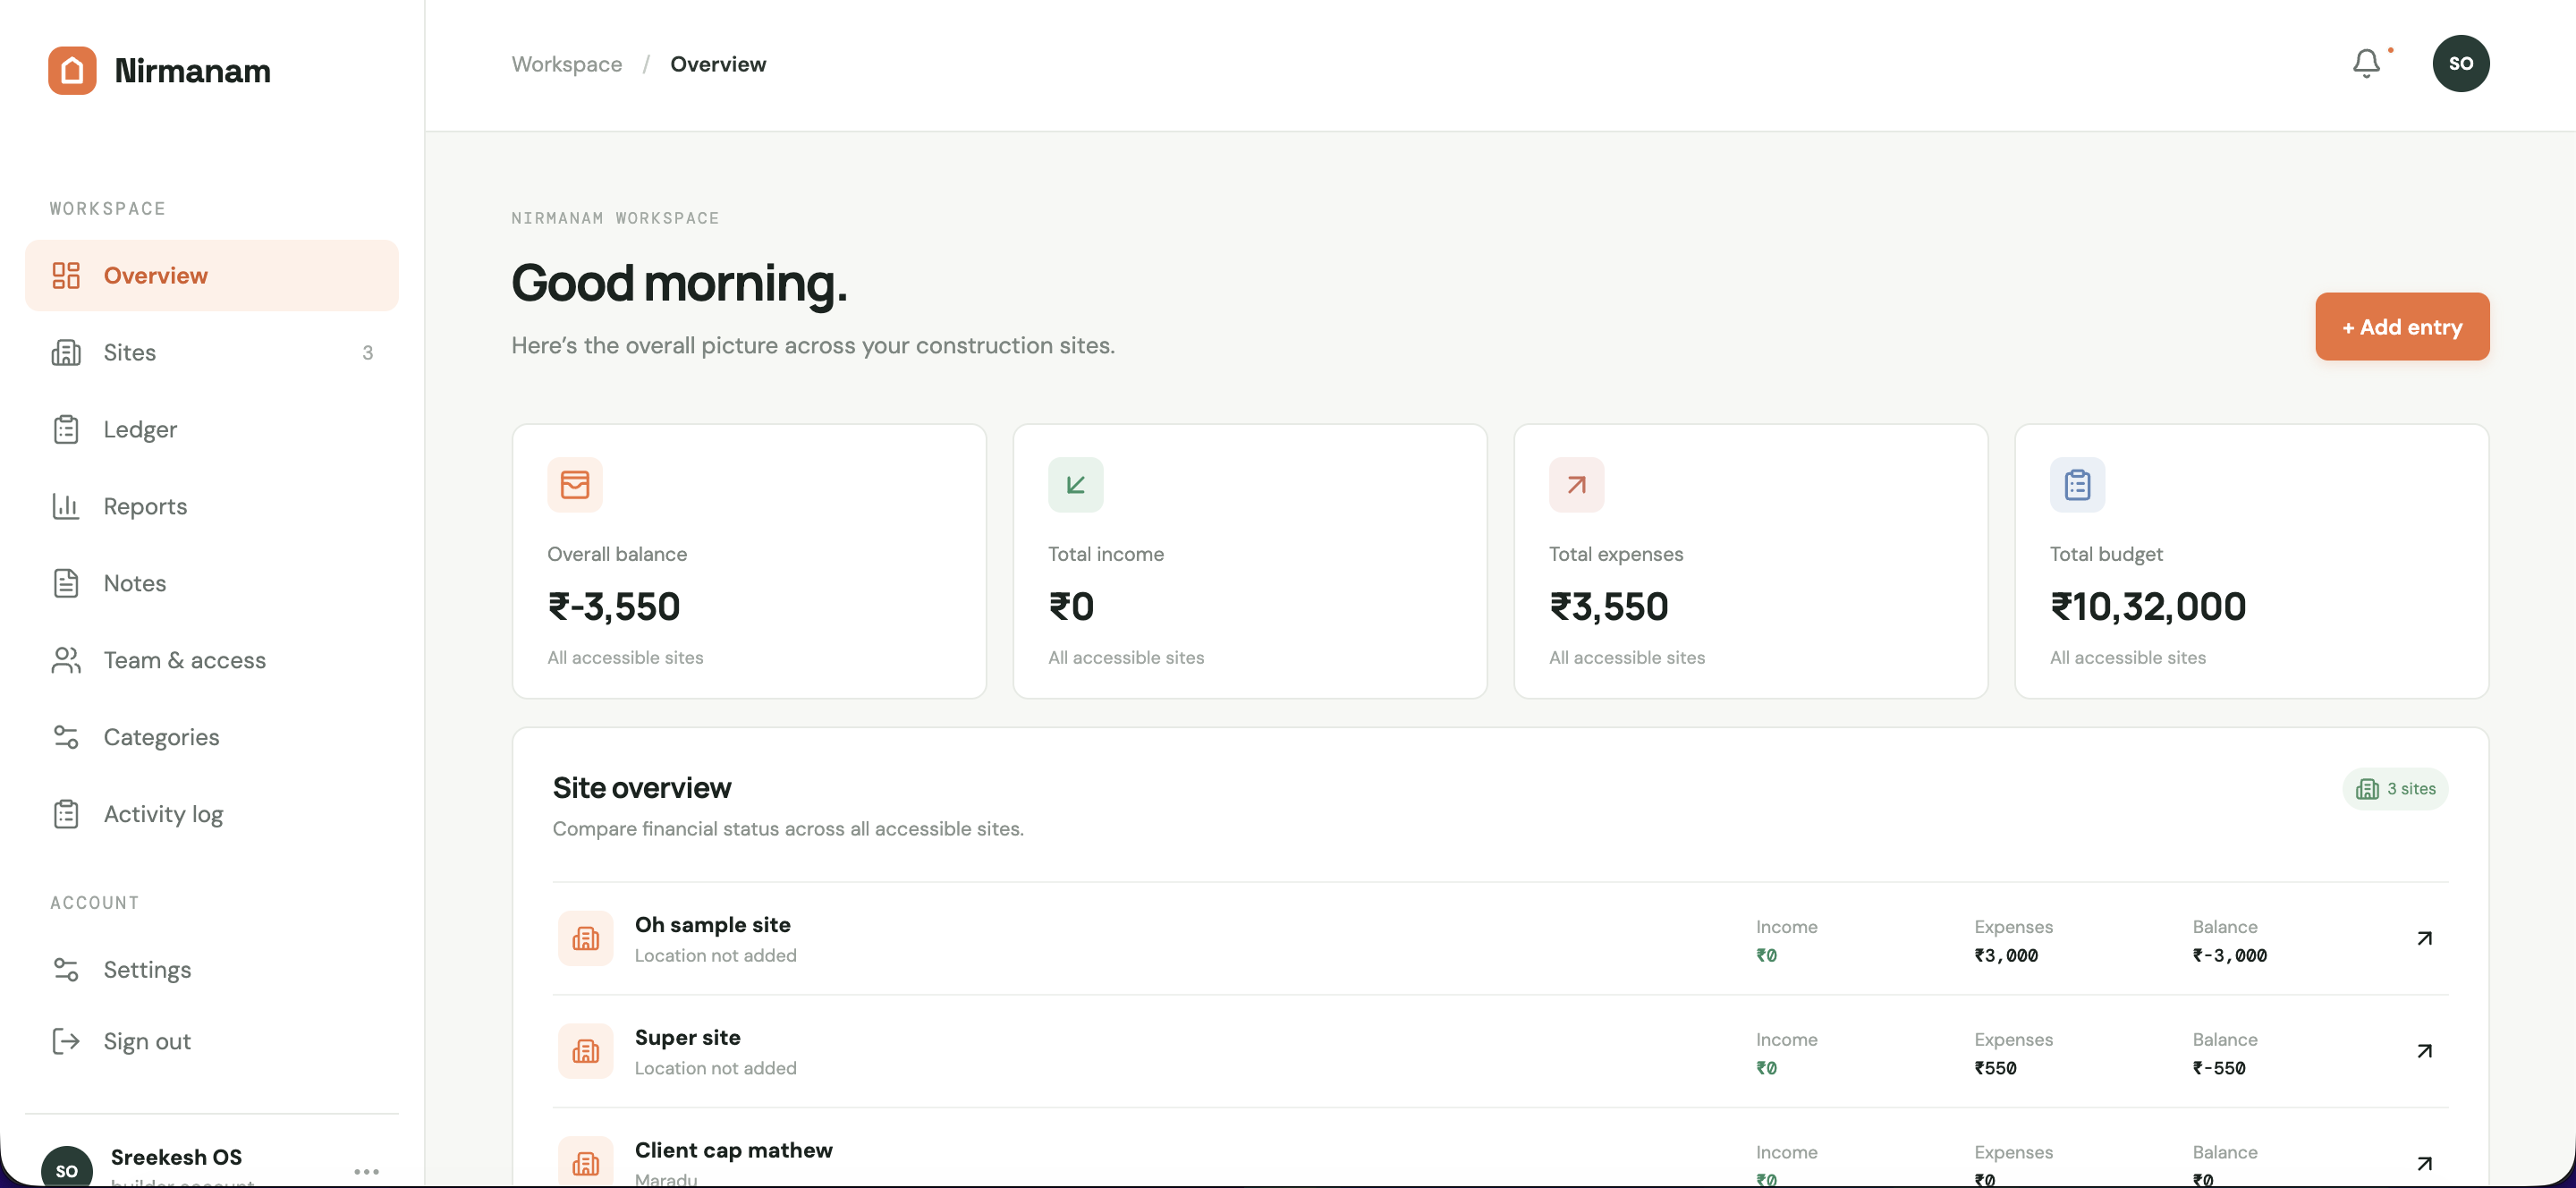Image resolution: width=2576 pixels, height=1188 pixels.
Task: Open Super site via arrow icon
Action: (2424, 1051)
